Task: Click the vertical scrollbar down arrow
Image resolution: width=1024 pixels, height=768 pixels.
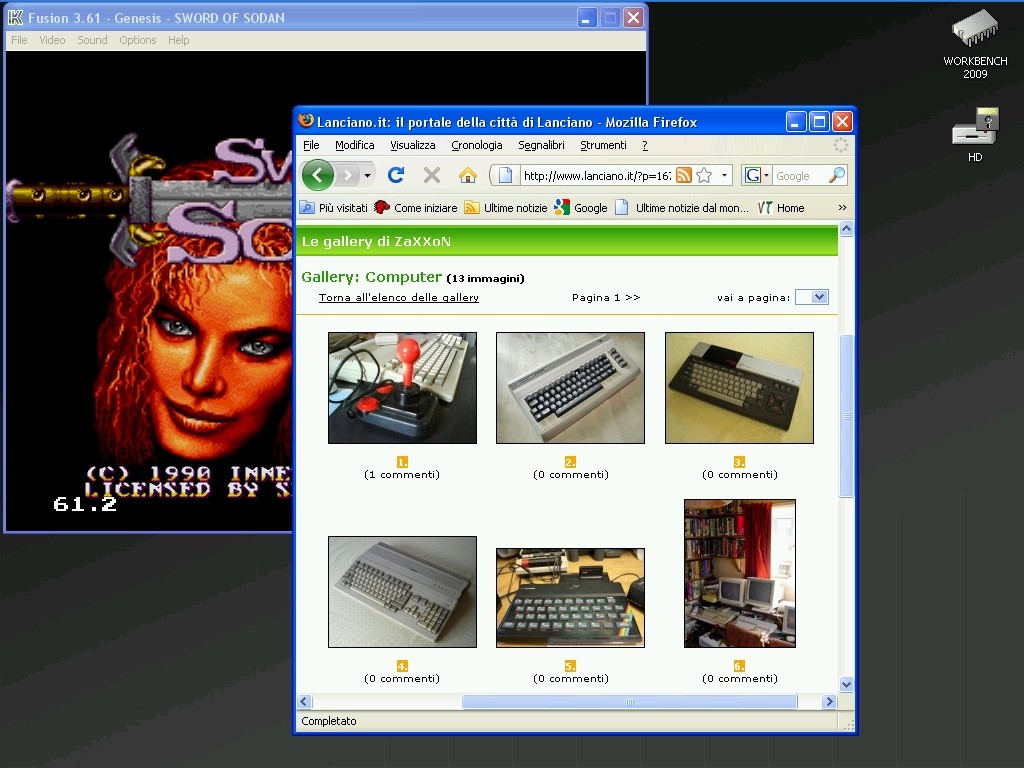Action: [x=846, y=684]
